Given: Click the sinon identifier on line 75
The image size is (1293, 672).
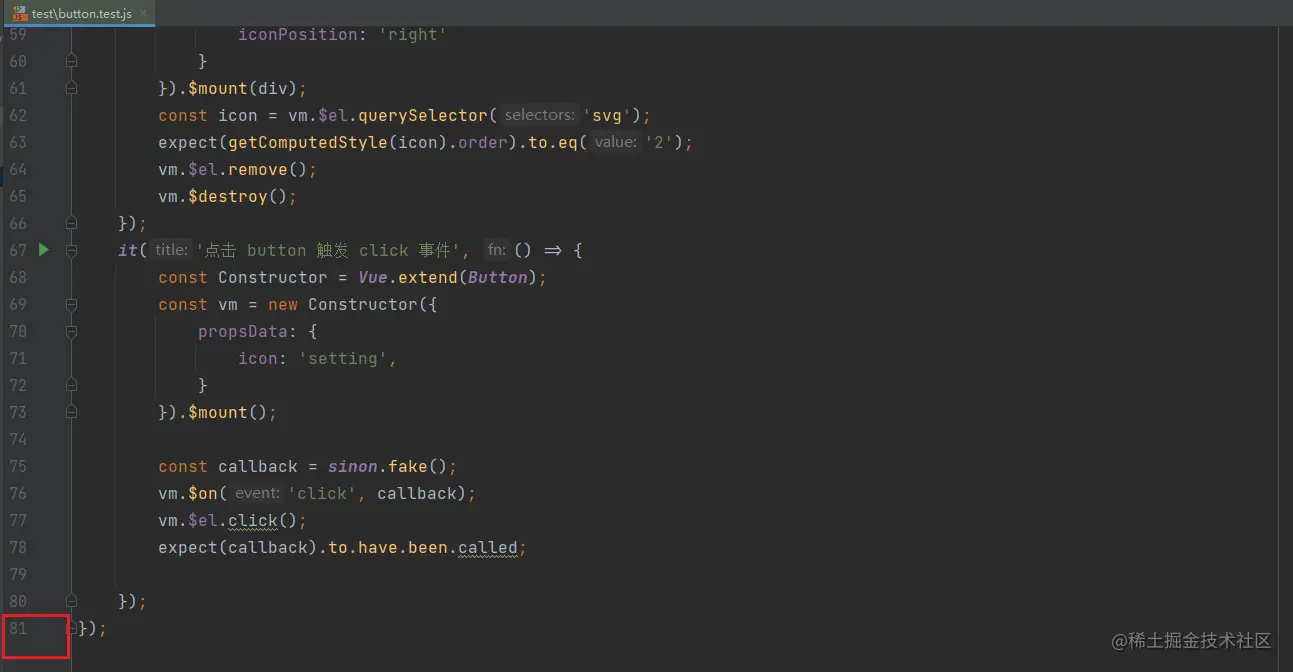Looking at the screenshot, I should click(x=353, y=466).
